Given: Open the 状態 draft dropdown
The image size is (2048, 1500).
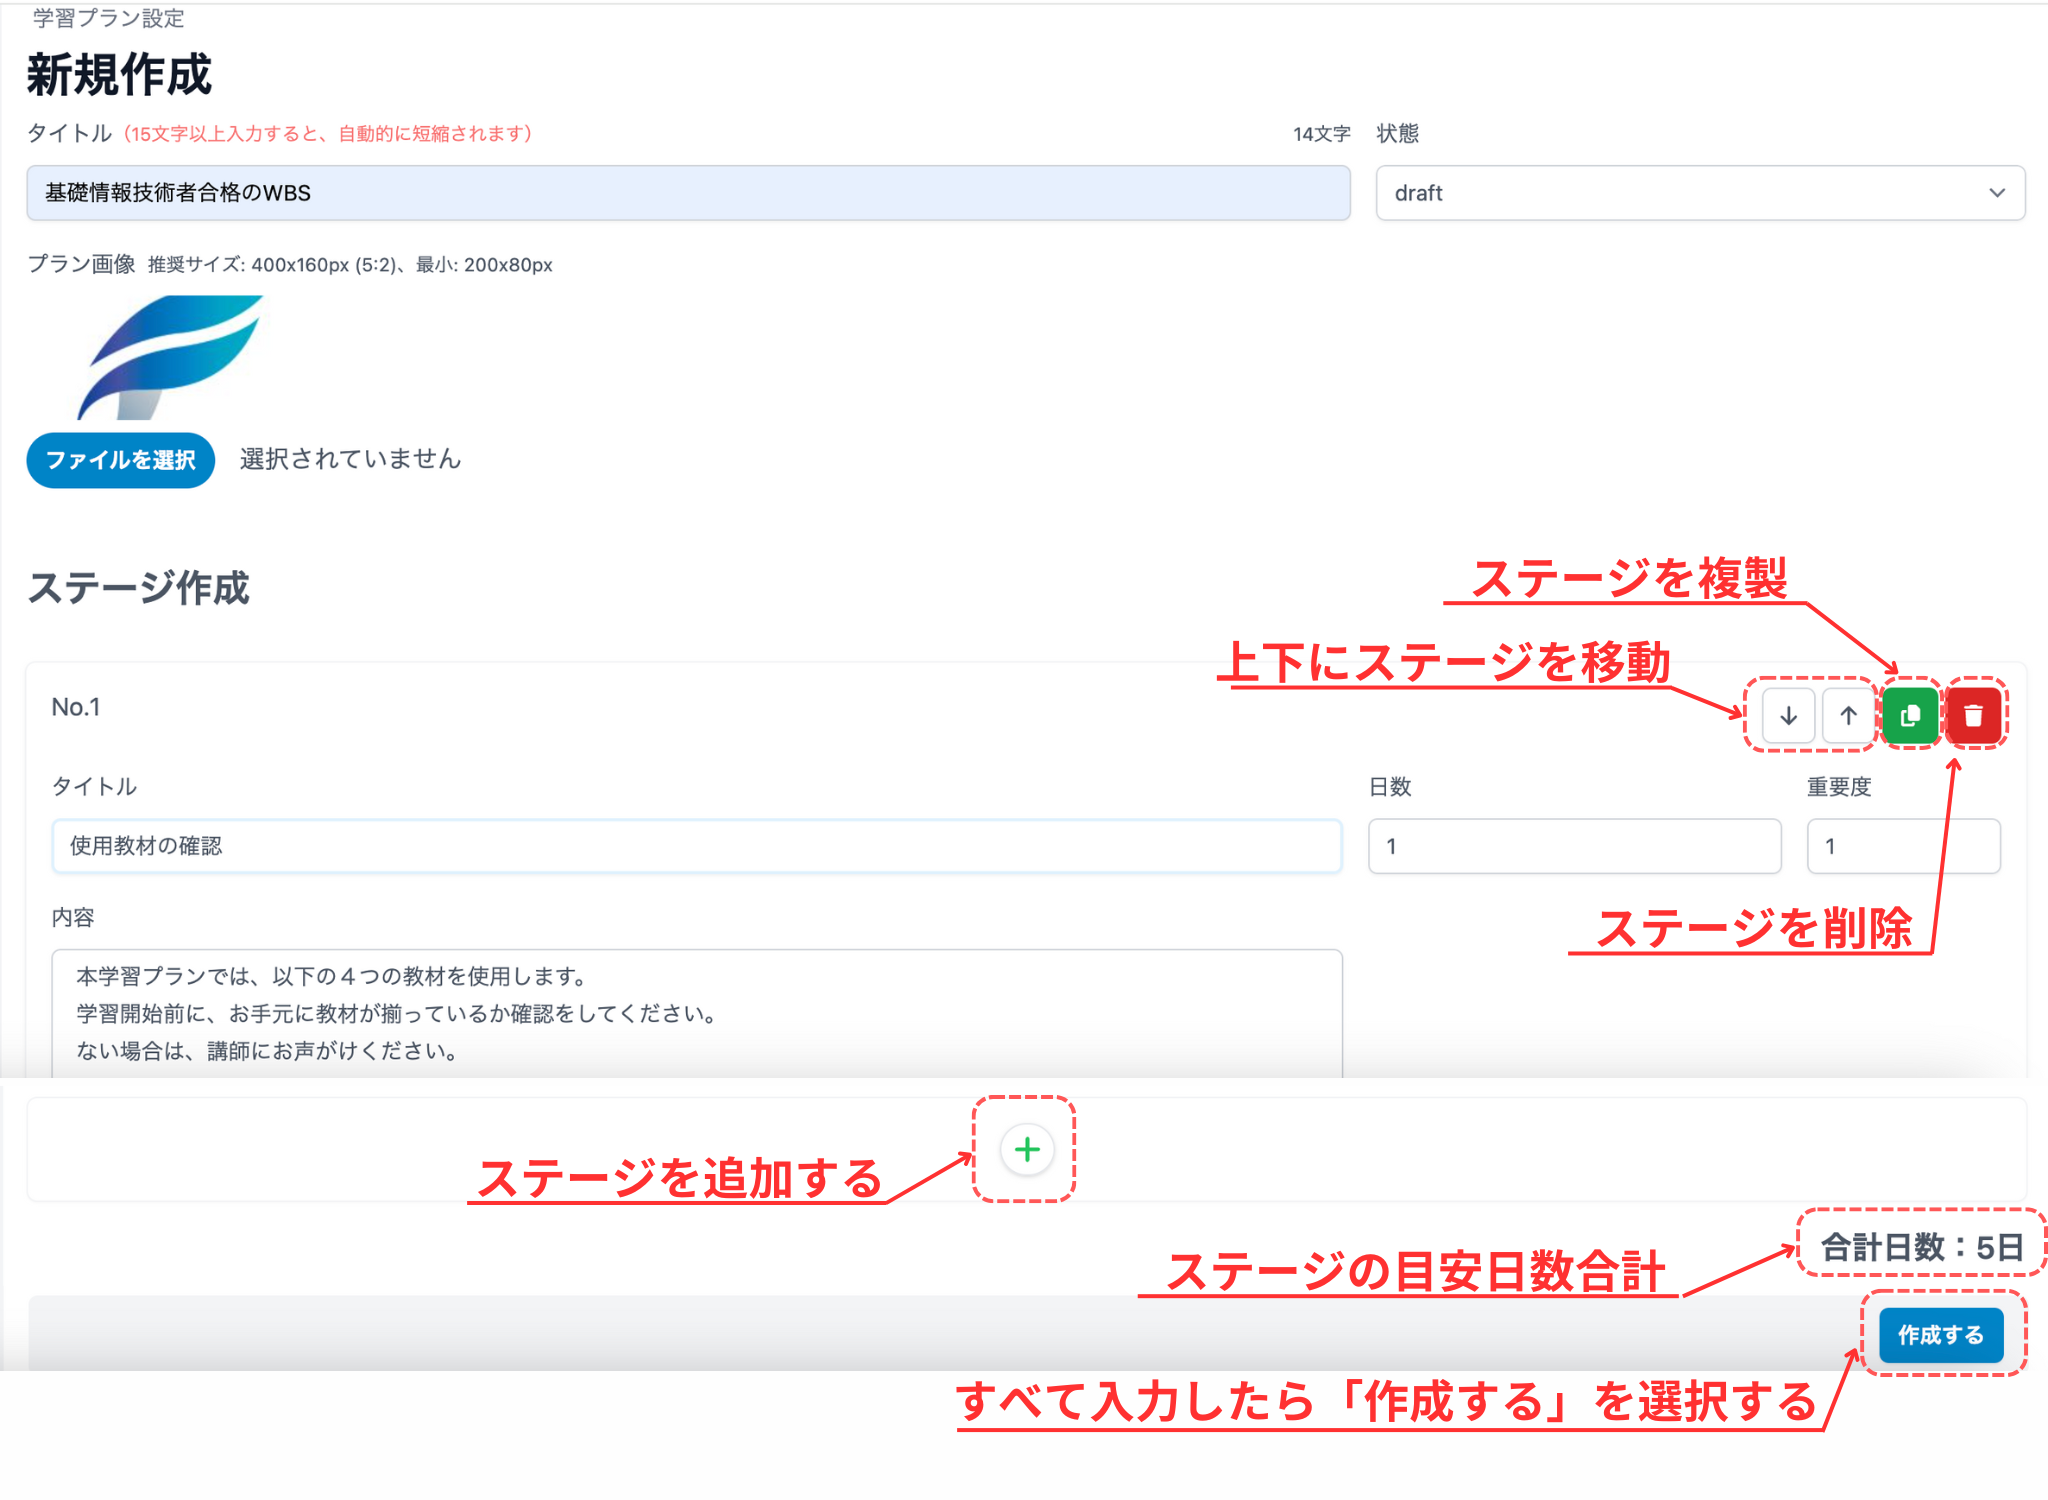Looking at the screenshot, I should 1699,193.
